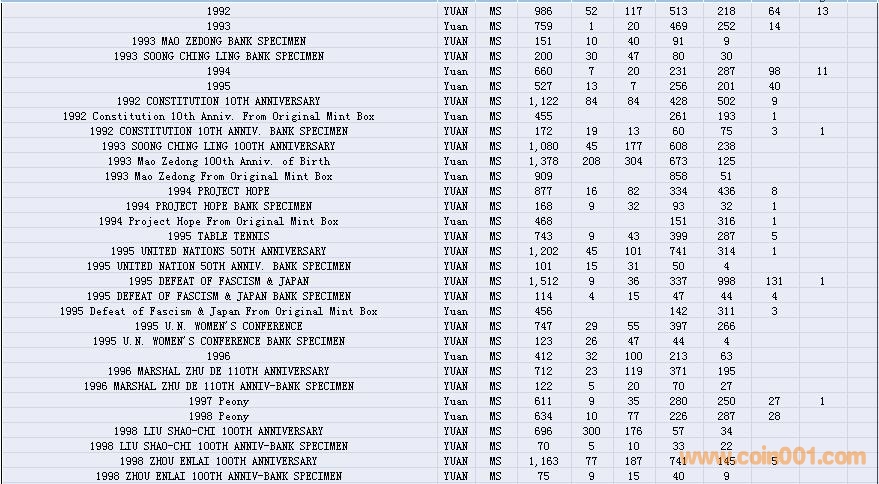Click 1992 Constitution From Original Mint Box row
This screenshot has width=879, height=484.
pyautogui.click(x=218, y=116)
